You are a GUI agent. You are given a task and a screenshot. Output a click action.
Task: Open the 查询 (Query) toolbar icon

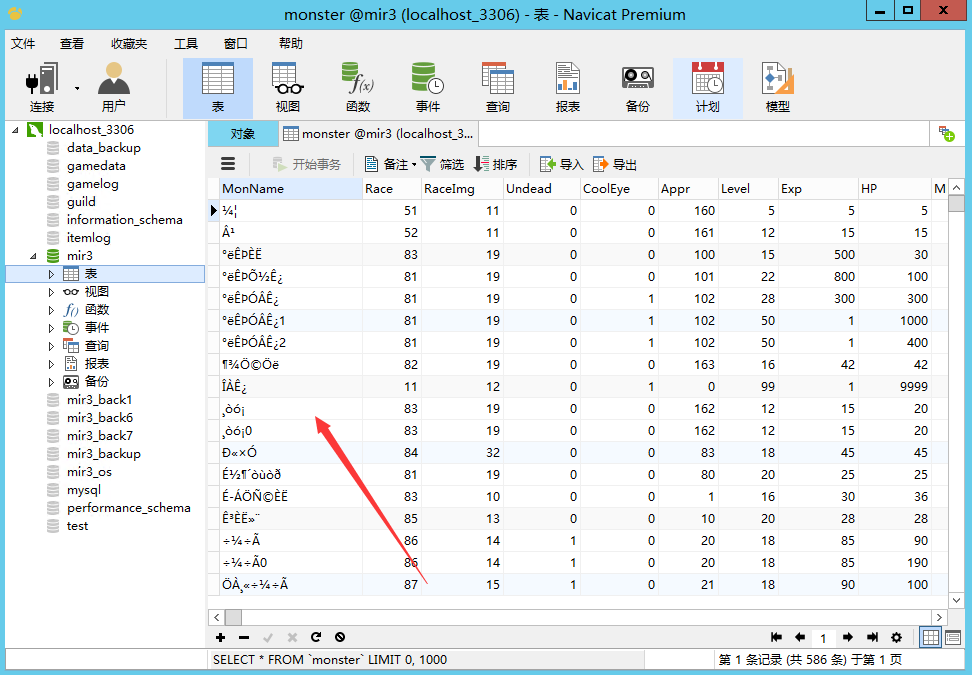click(497, 87)
